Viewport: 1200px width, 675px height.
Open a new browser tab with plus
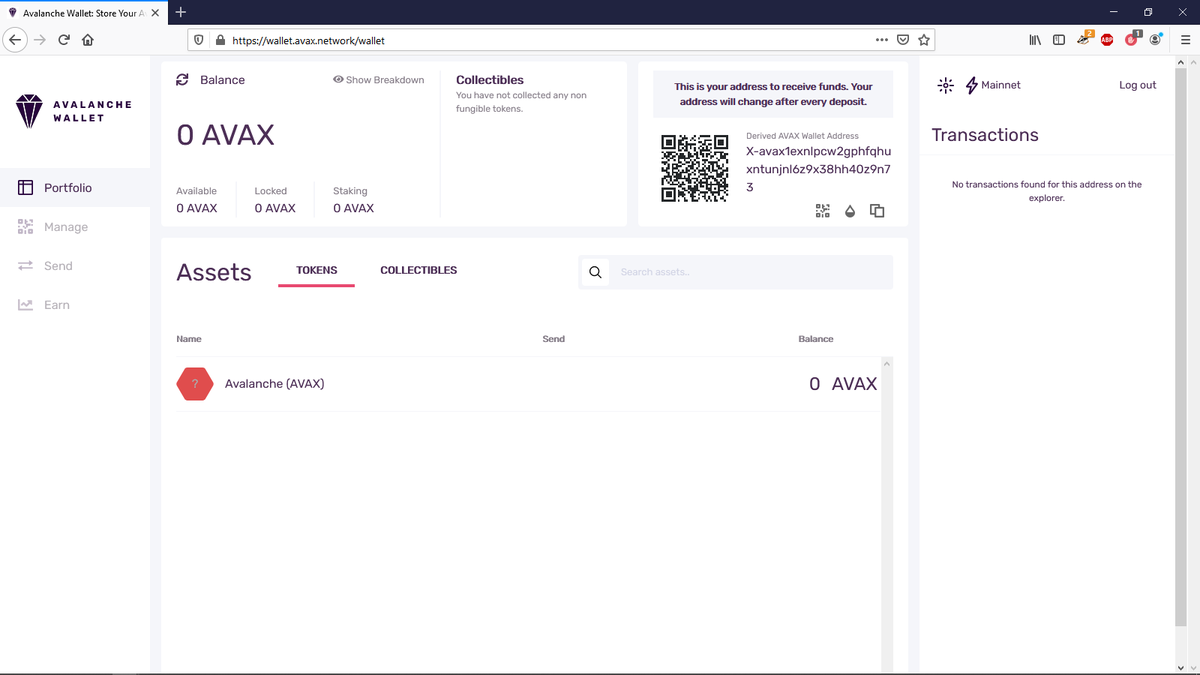point(180,12)
